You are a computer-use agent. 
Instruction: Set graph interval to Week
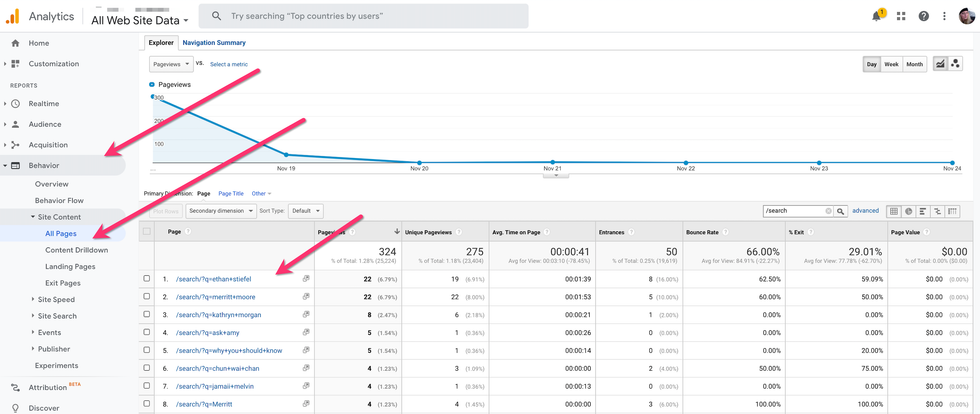click(x=890, y=64)
